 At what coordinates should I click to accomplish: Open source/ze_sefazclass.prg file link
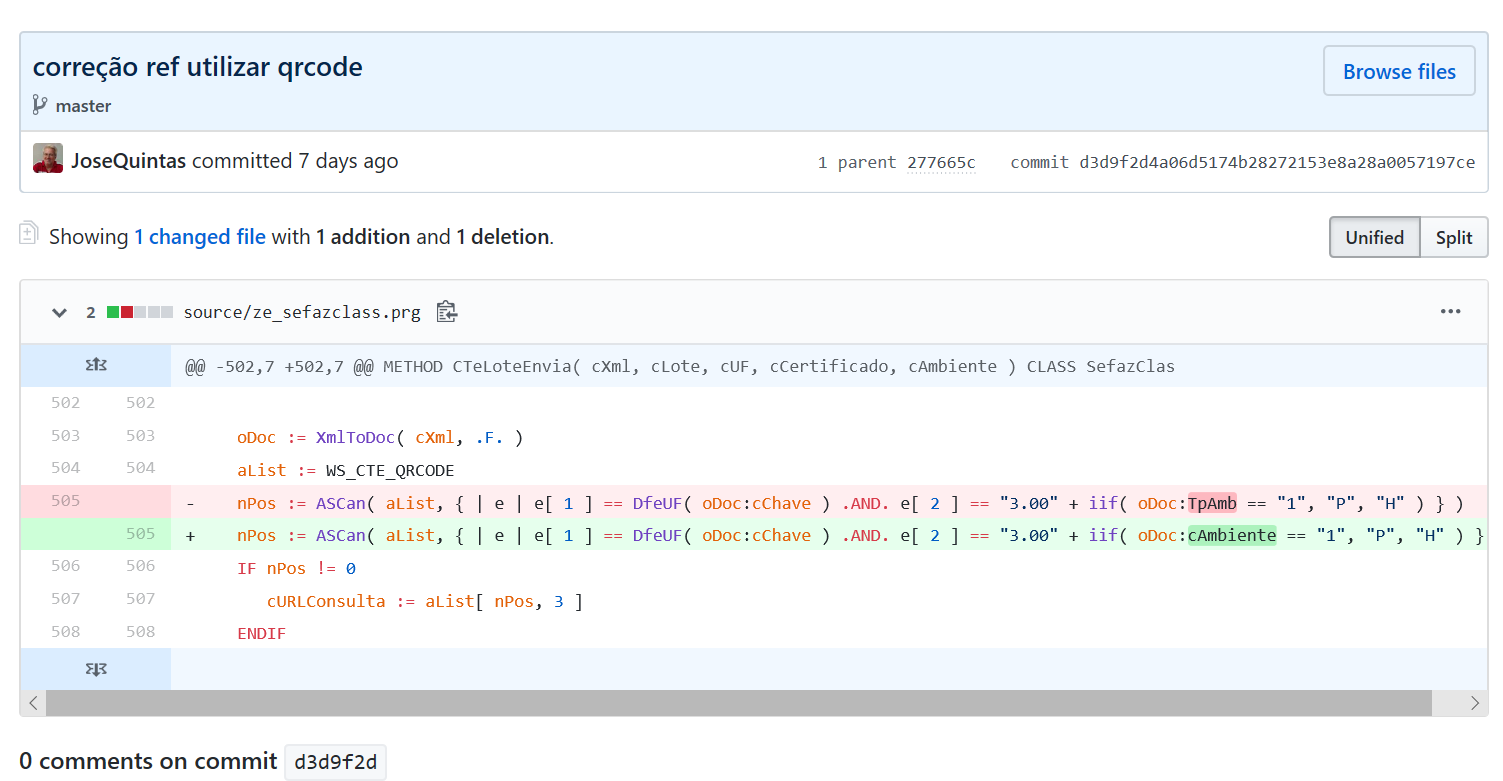[302, 313]
